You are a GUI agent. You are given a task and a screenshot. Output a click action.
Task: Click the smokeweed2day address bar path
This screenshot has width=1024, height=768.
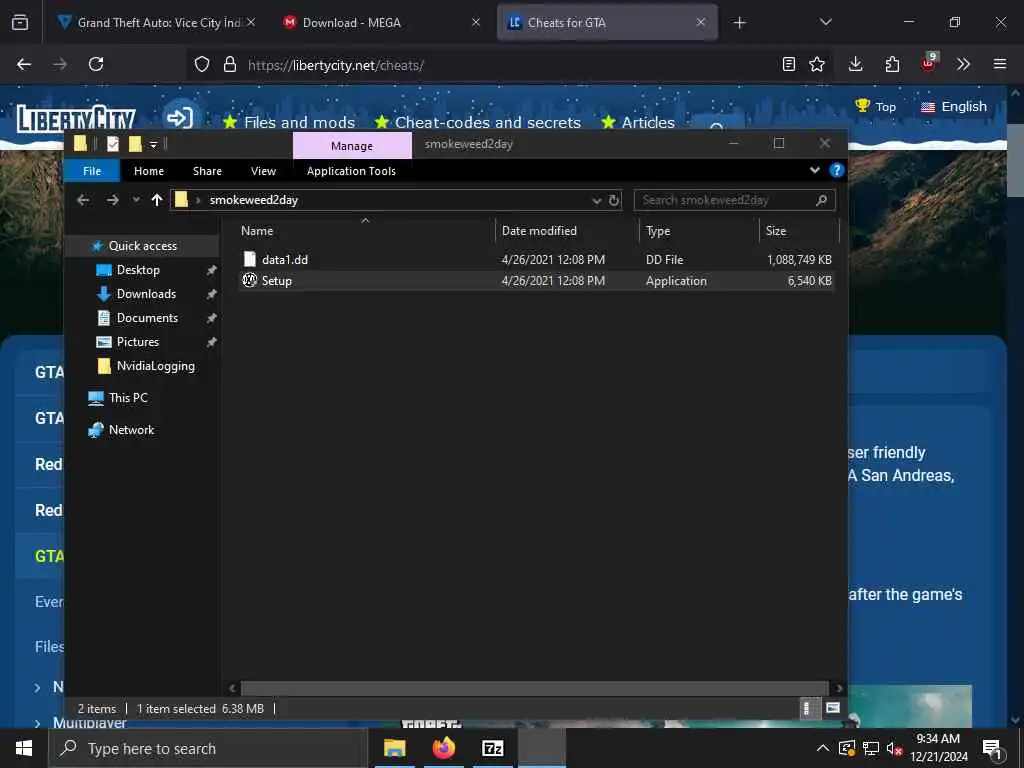point(253,200)
